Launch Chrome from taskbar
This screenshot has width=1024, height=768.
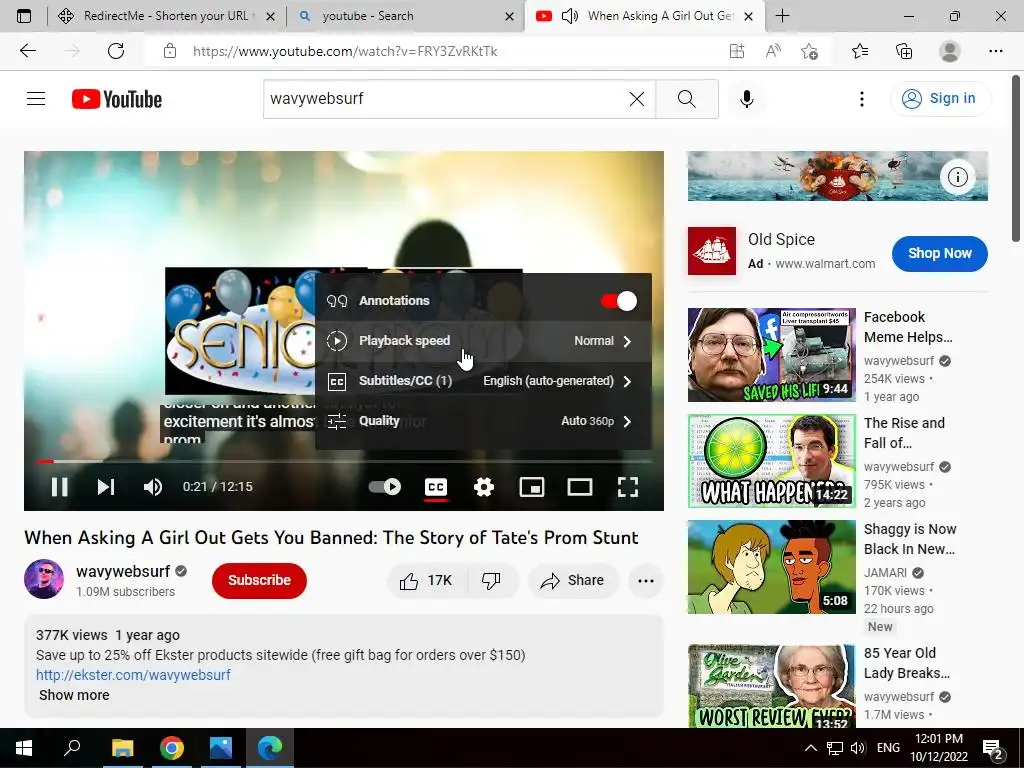172,748
